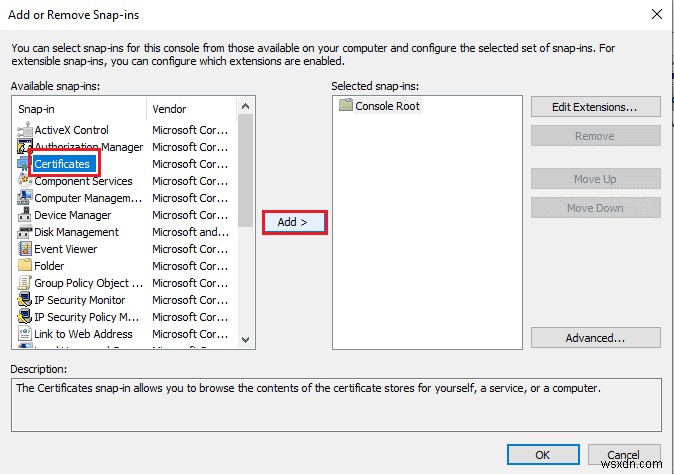Choose Disk Management in the list
This screenshot has width=674, height=474.
click(x=77, y=232)
